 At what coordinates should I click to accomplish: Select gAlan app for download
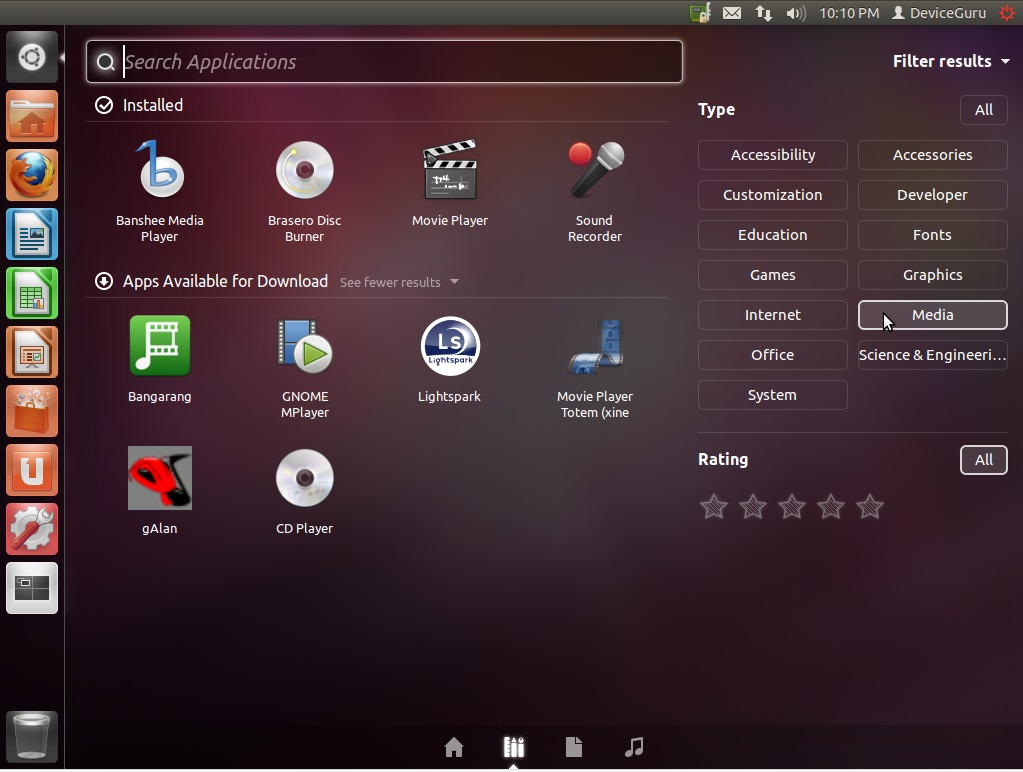coord(160,491)
